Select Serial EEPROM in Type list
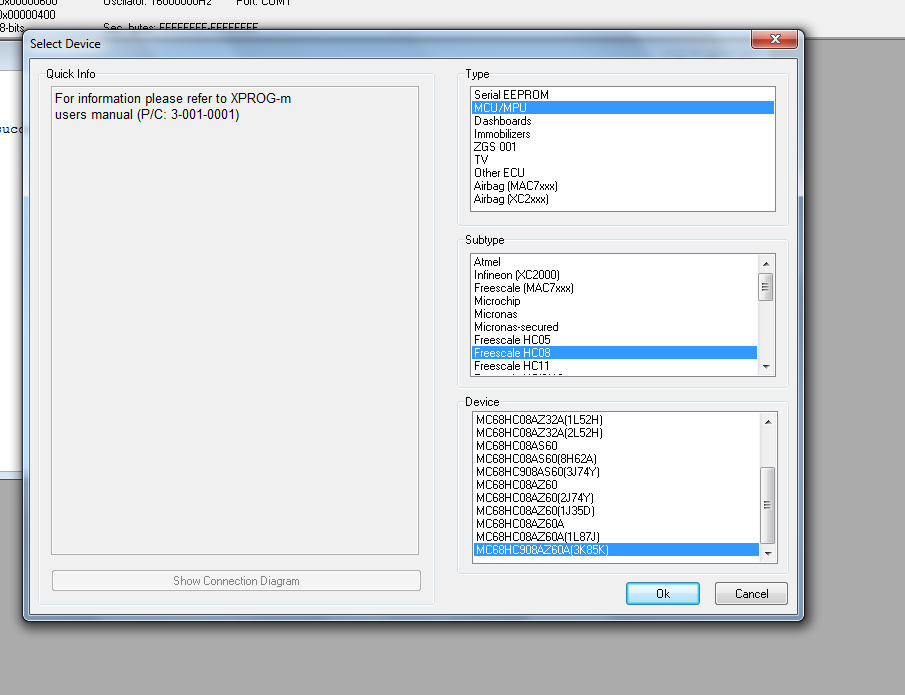The height and width of the screenshot is (695, 905). [x=623, y=95]
